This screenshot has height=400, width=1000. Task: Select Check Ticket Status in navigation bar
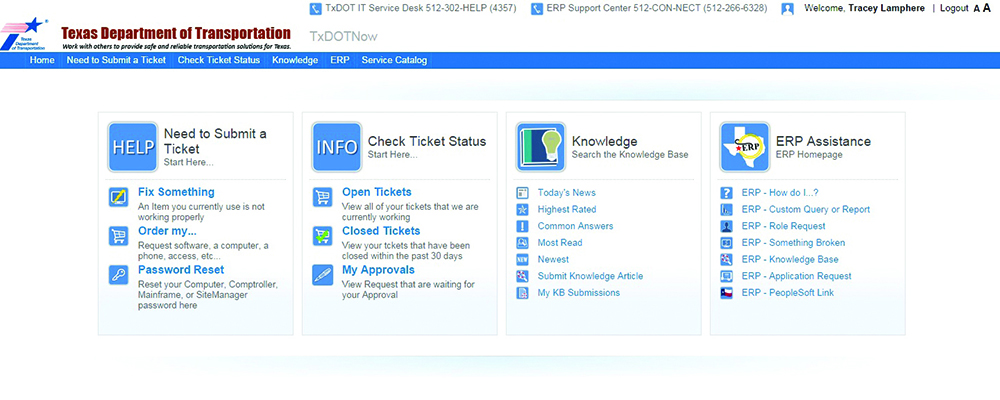(219, 60)
